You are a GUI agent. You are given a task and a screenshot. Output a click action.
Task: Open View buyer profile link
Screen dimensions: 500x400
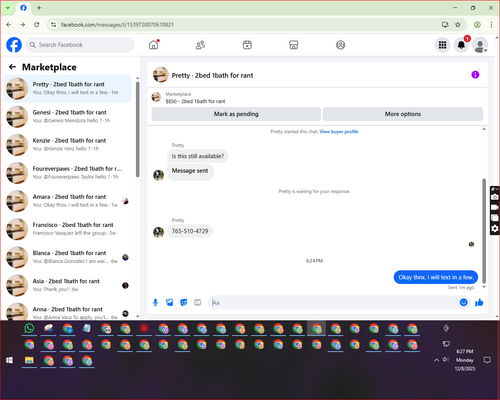(339, 132)
